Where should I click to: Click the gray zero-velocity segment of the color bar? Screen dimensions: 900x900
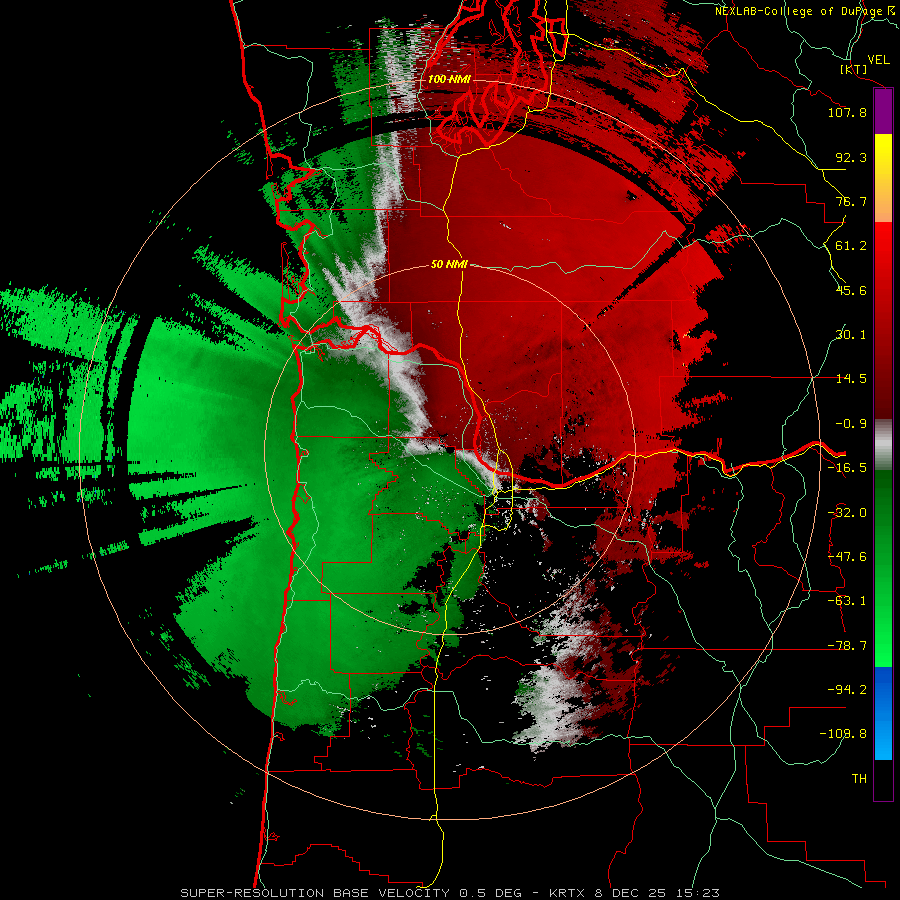point(883,445)
